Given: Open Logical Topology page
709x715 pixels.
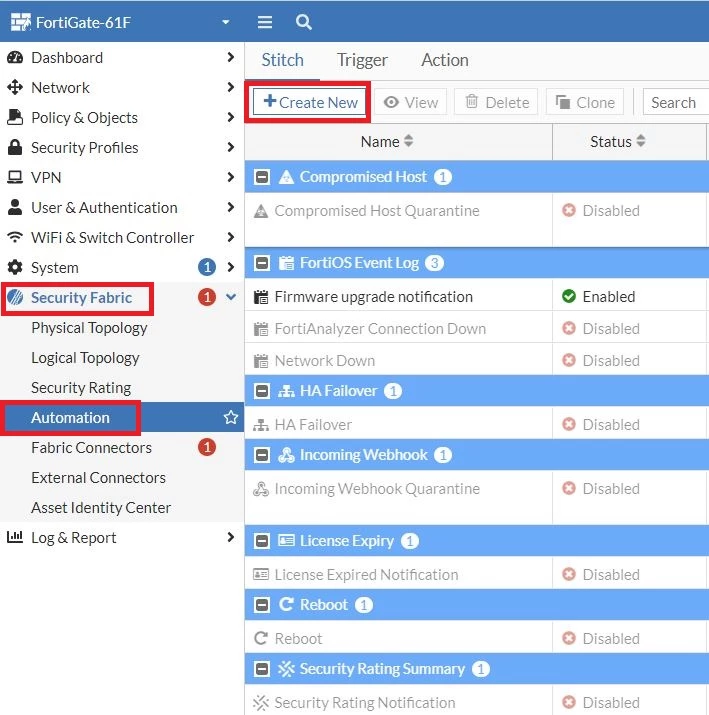Looking at the screenshot, I should click(x=85, y=358).
